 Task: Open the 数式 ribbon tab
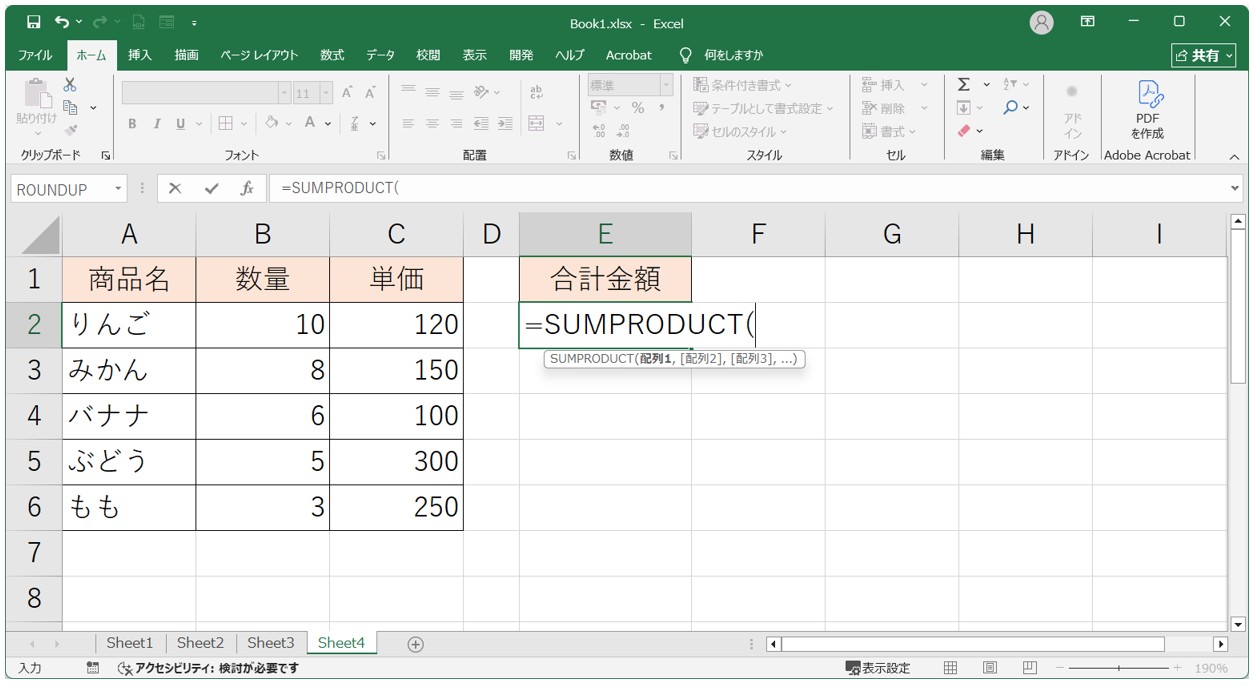(x=332, y=55)
